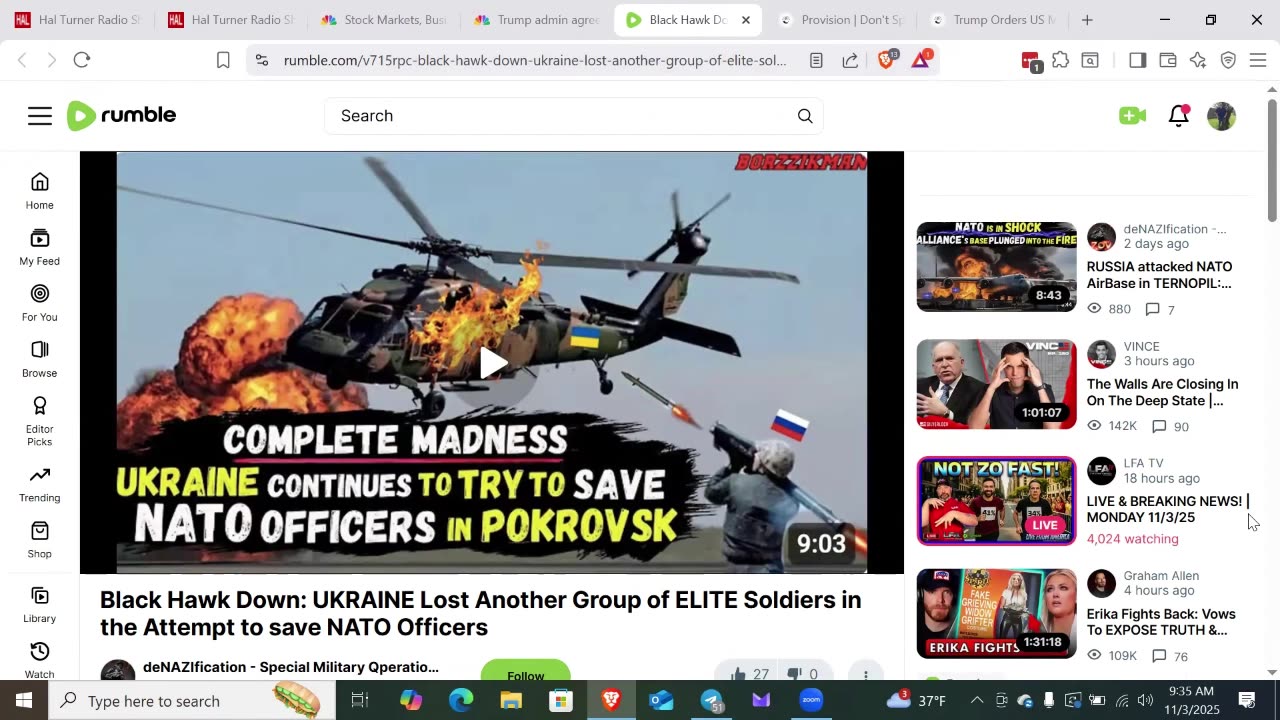
Task: Open Brave Rewards triangle icon
Action: click(x=922, y=60)
